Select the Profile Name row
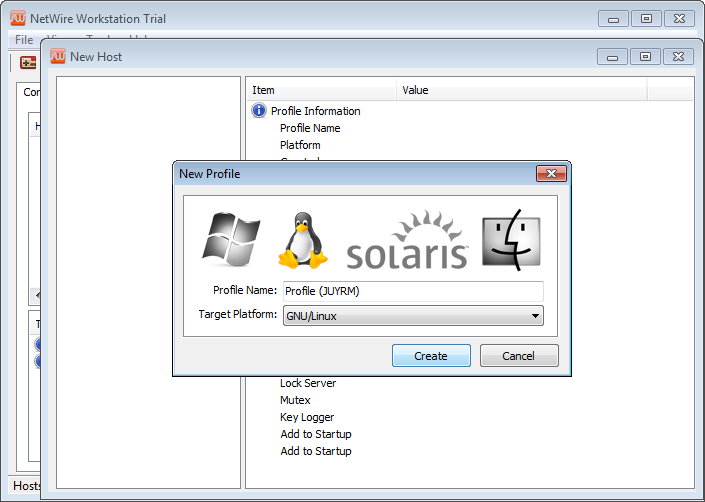The image size is (705, 502). pos(310,128)
